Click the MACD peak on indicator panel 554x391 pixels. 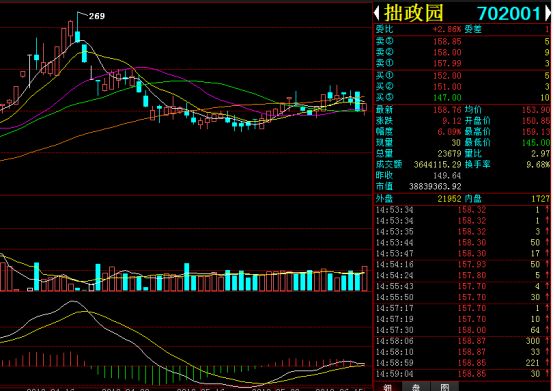point(73,301)
